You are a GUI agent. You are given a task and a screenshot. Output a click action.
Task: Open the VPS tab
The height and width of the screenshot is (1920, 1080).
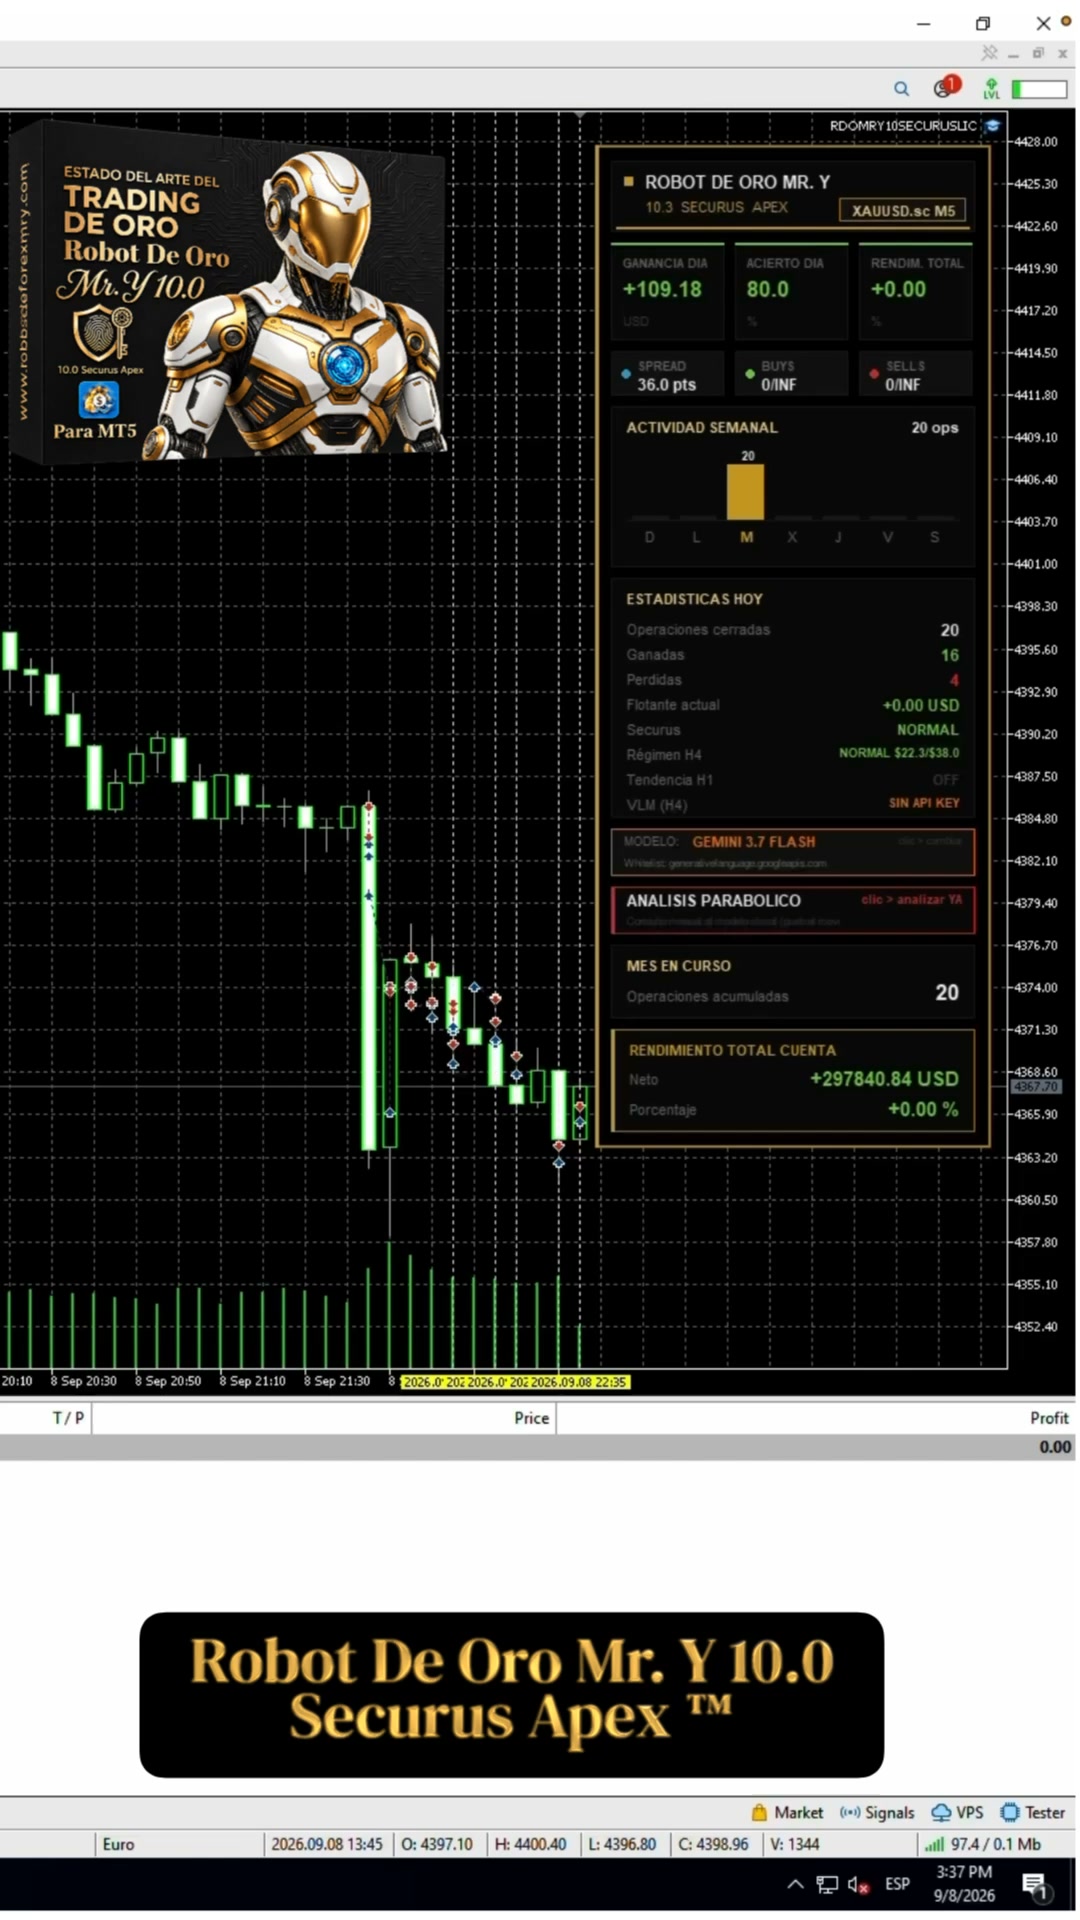coord(957,1812)
